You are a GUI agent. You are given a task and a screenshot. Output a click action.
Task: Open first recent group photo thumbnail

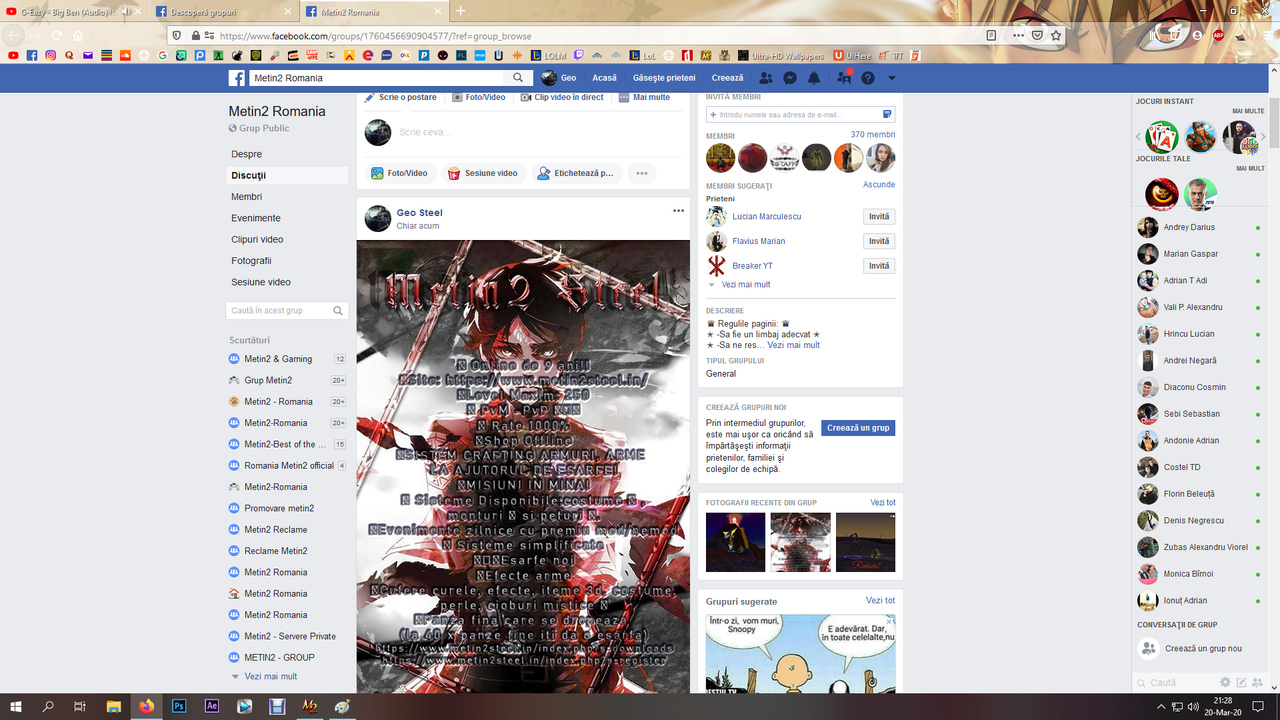pyautogui.click(x=735, y=542)
